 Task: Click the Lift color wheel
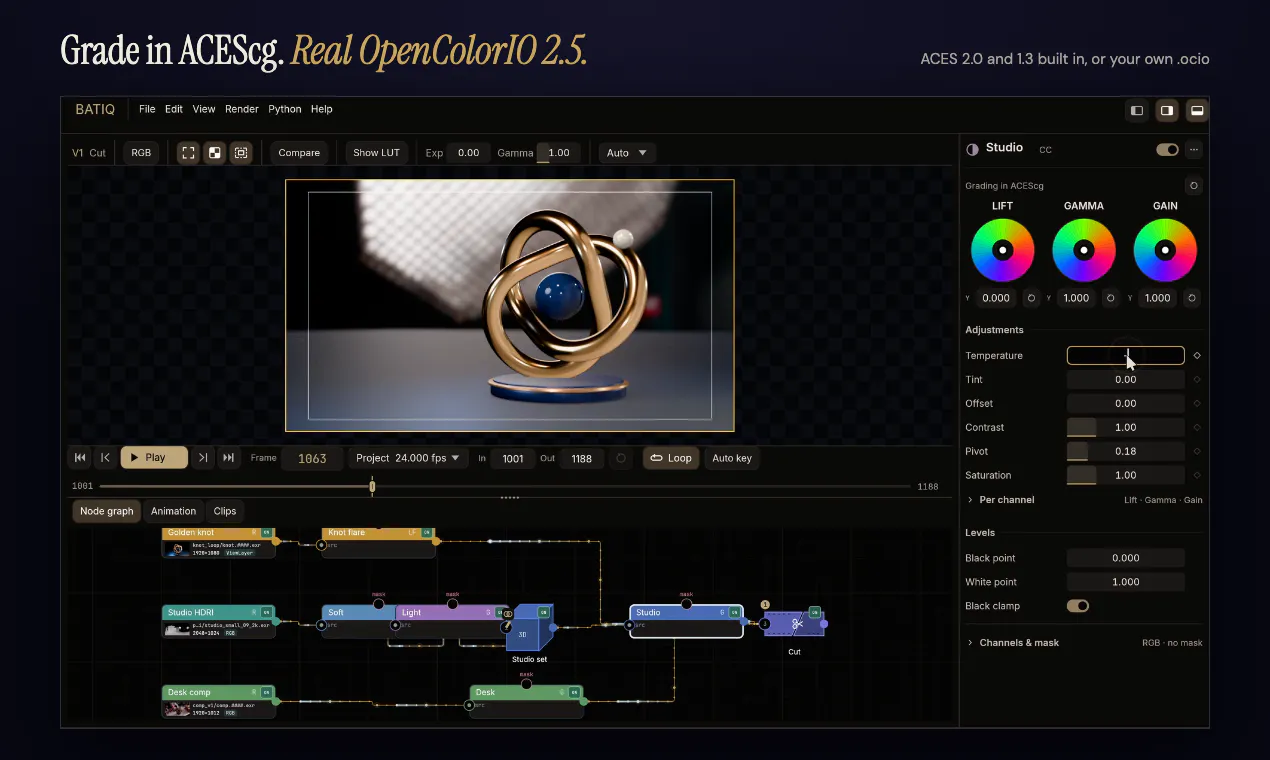click(x=1002, y=250)
